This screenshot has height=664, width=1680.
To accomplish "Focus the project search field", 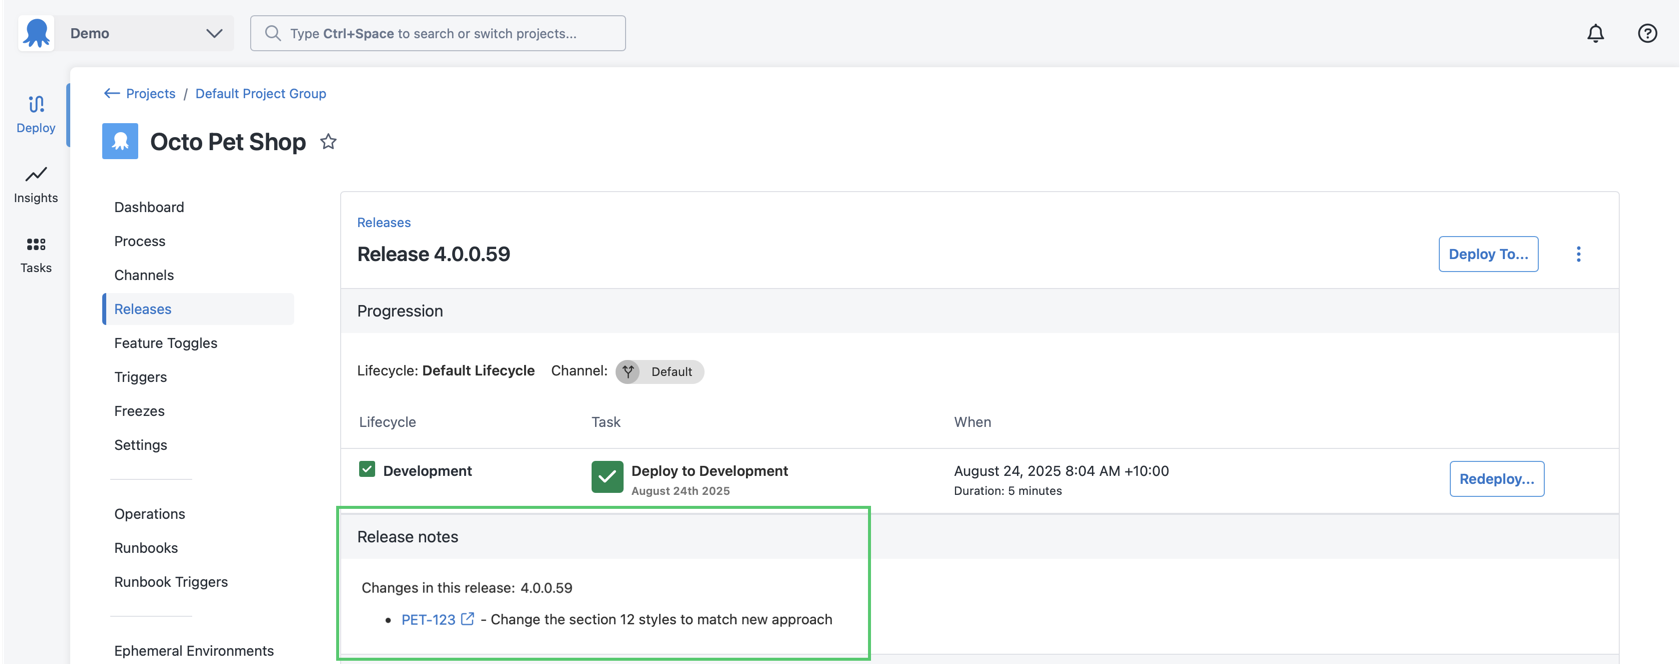I will click(438, 33).
